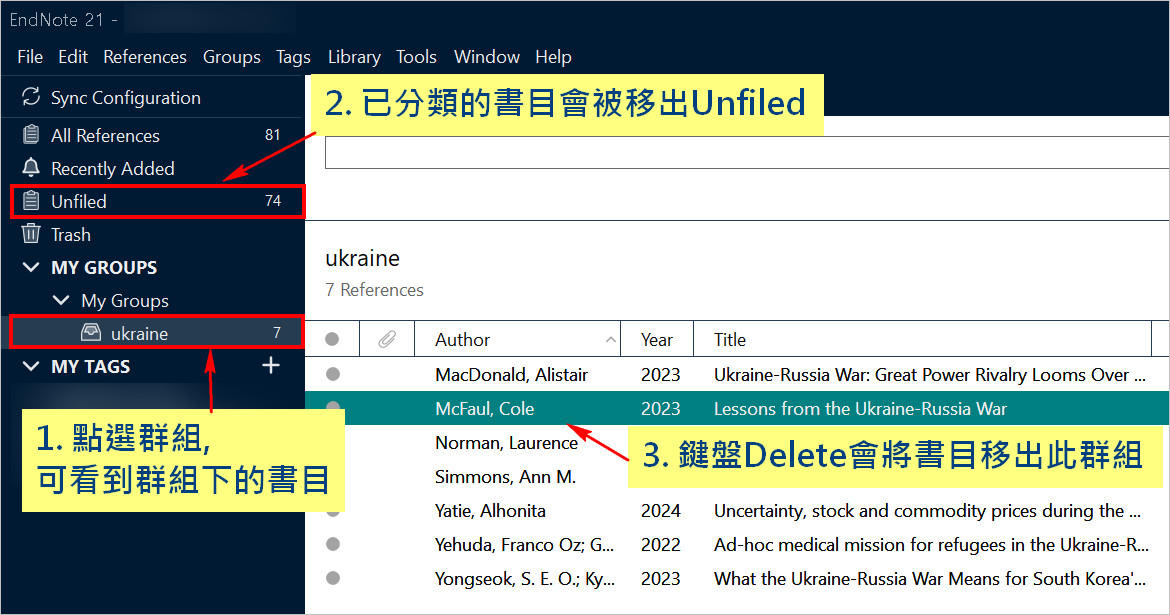The image size is (1170, 615).
Task: Open the Edit menu
Action: (x=73, y=57)
